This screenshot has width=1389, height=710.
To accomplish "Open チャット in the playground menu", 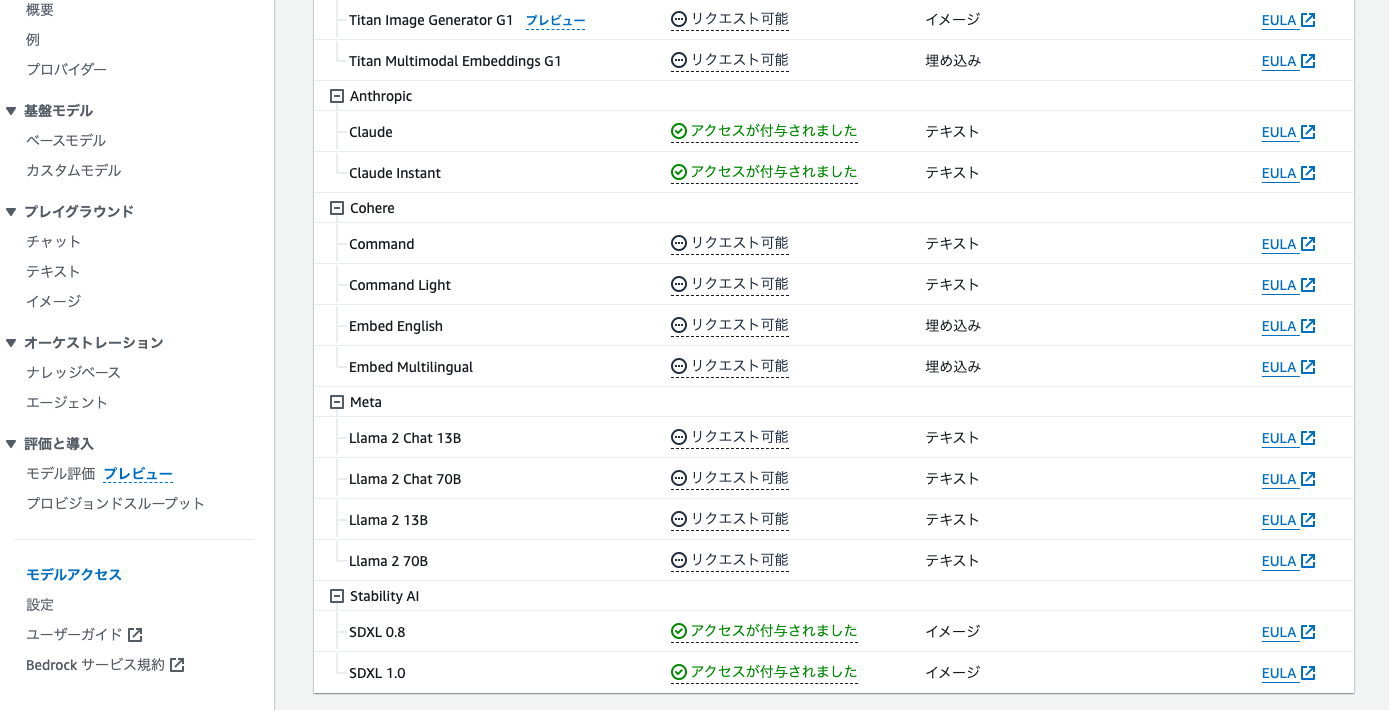I will 54,242.
